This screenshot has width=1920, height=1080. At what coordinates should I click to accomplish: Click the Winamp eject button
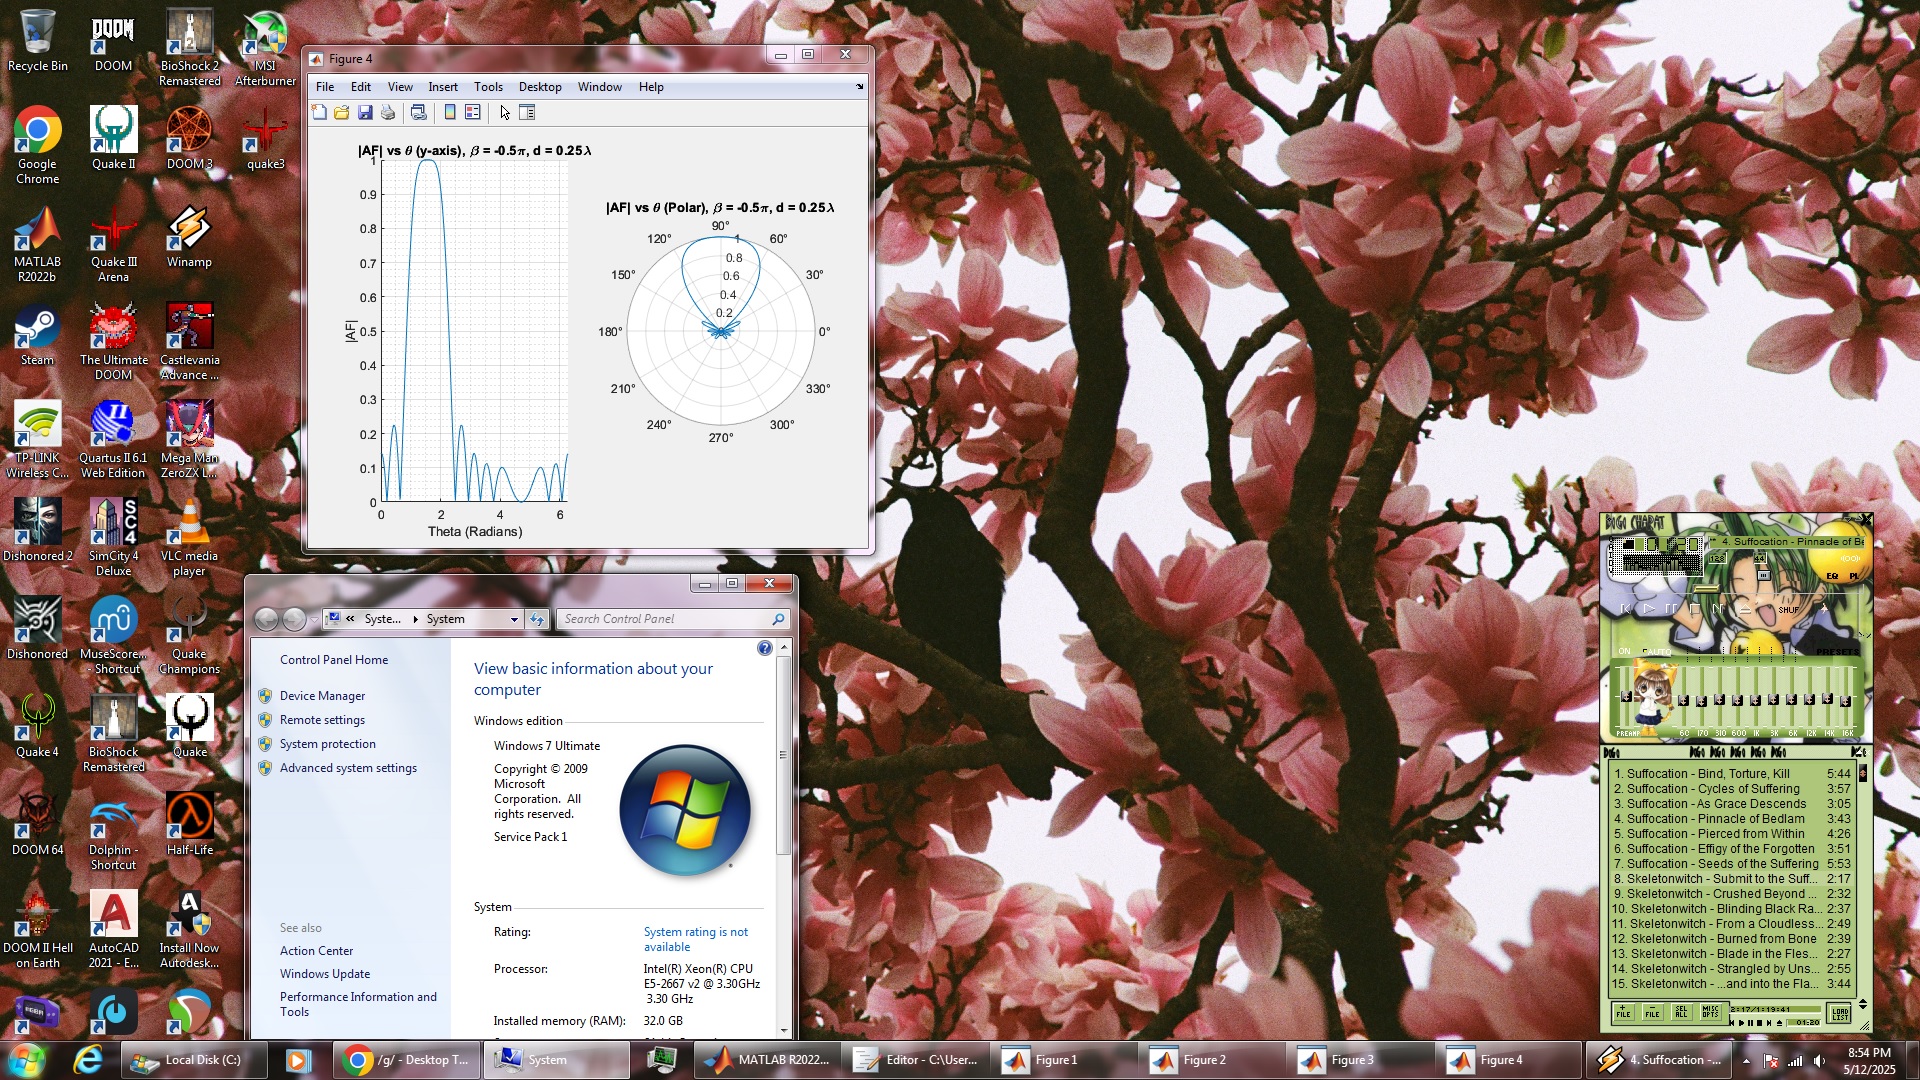(x=1745, y=609)
